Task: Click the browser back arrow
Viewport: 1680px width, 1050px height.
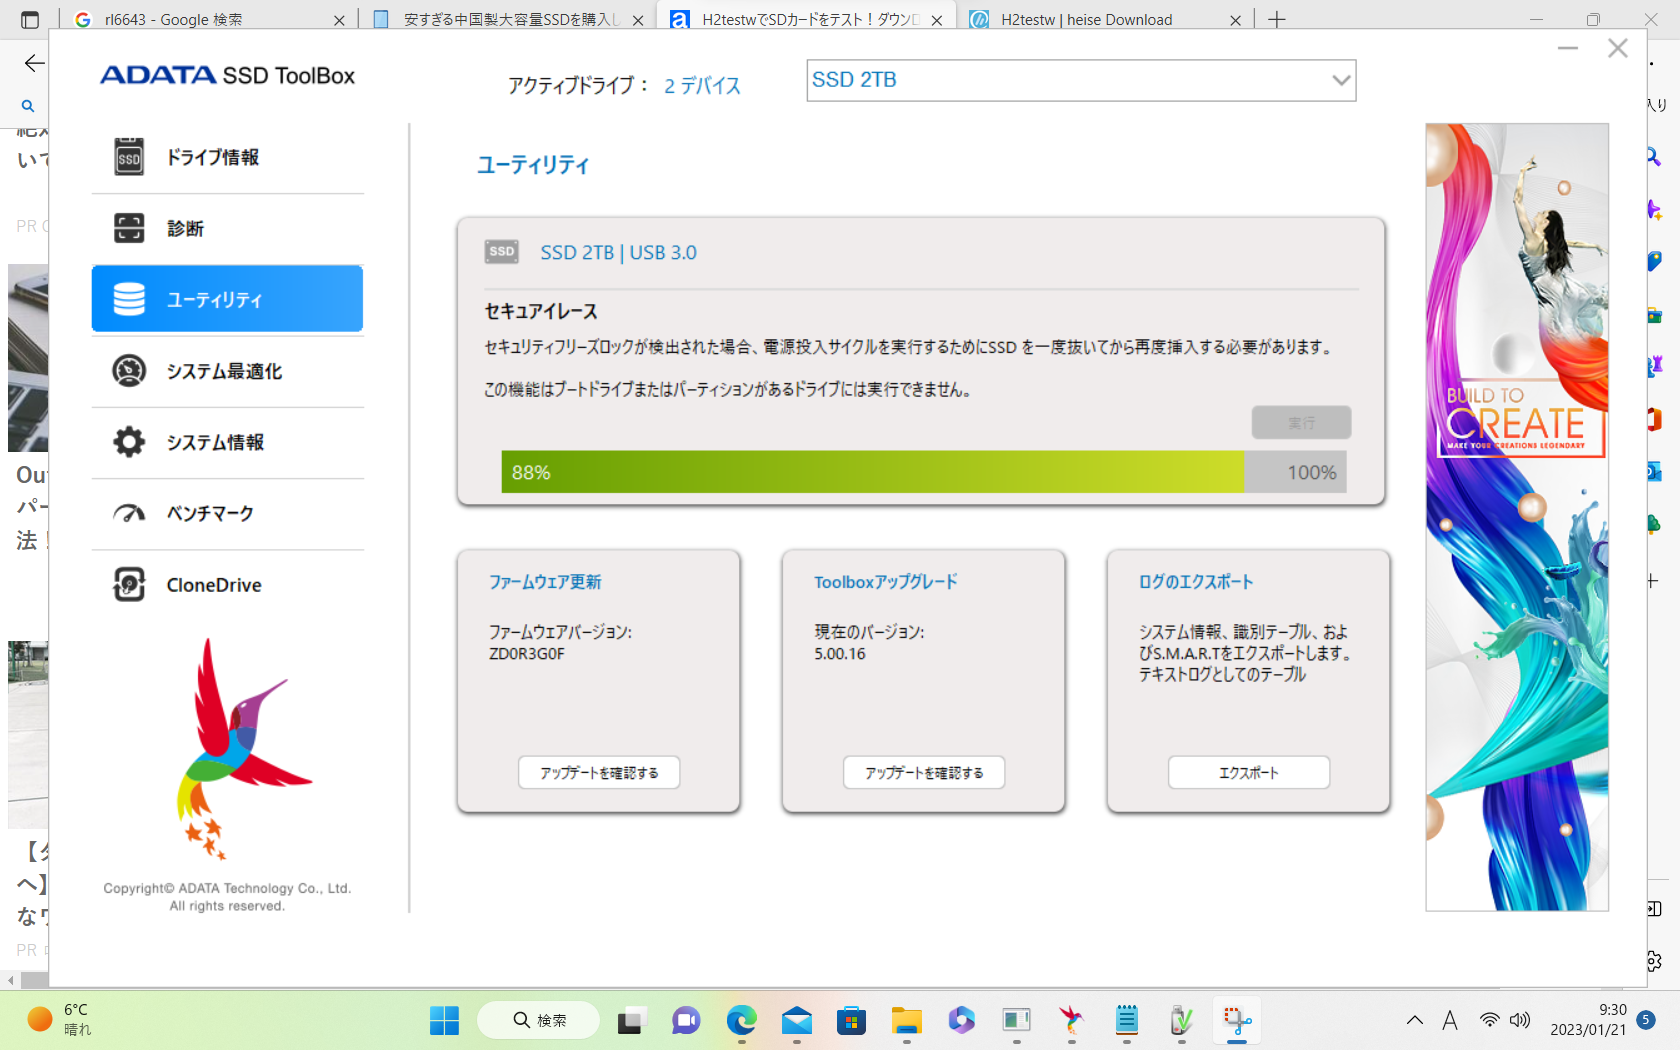Action: pos(34,63)
